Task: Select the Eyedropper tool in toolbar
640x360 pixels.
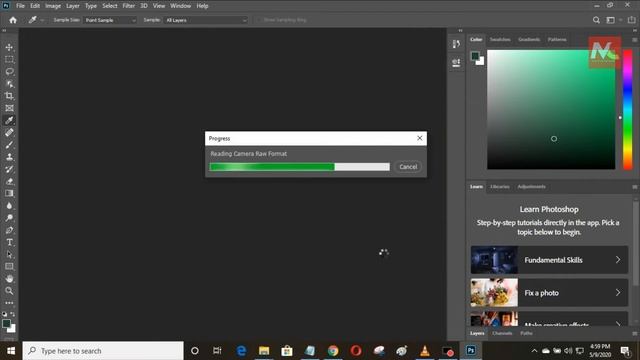Action: tap(9, 120)
